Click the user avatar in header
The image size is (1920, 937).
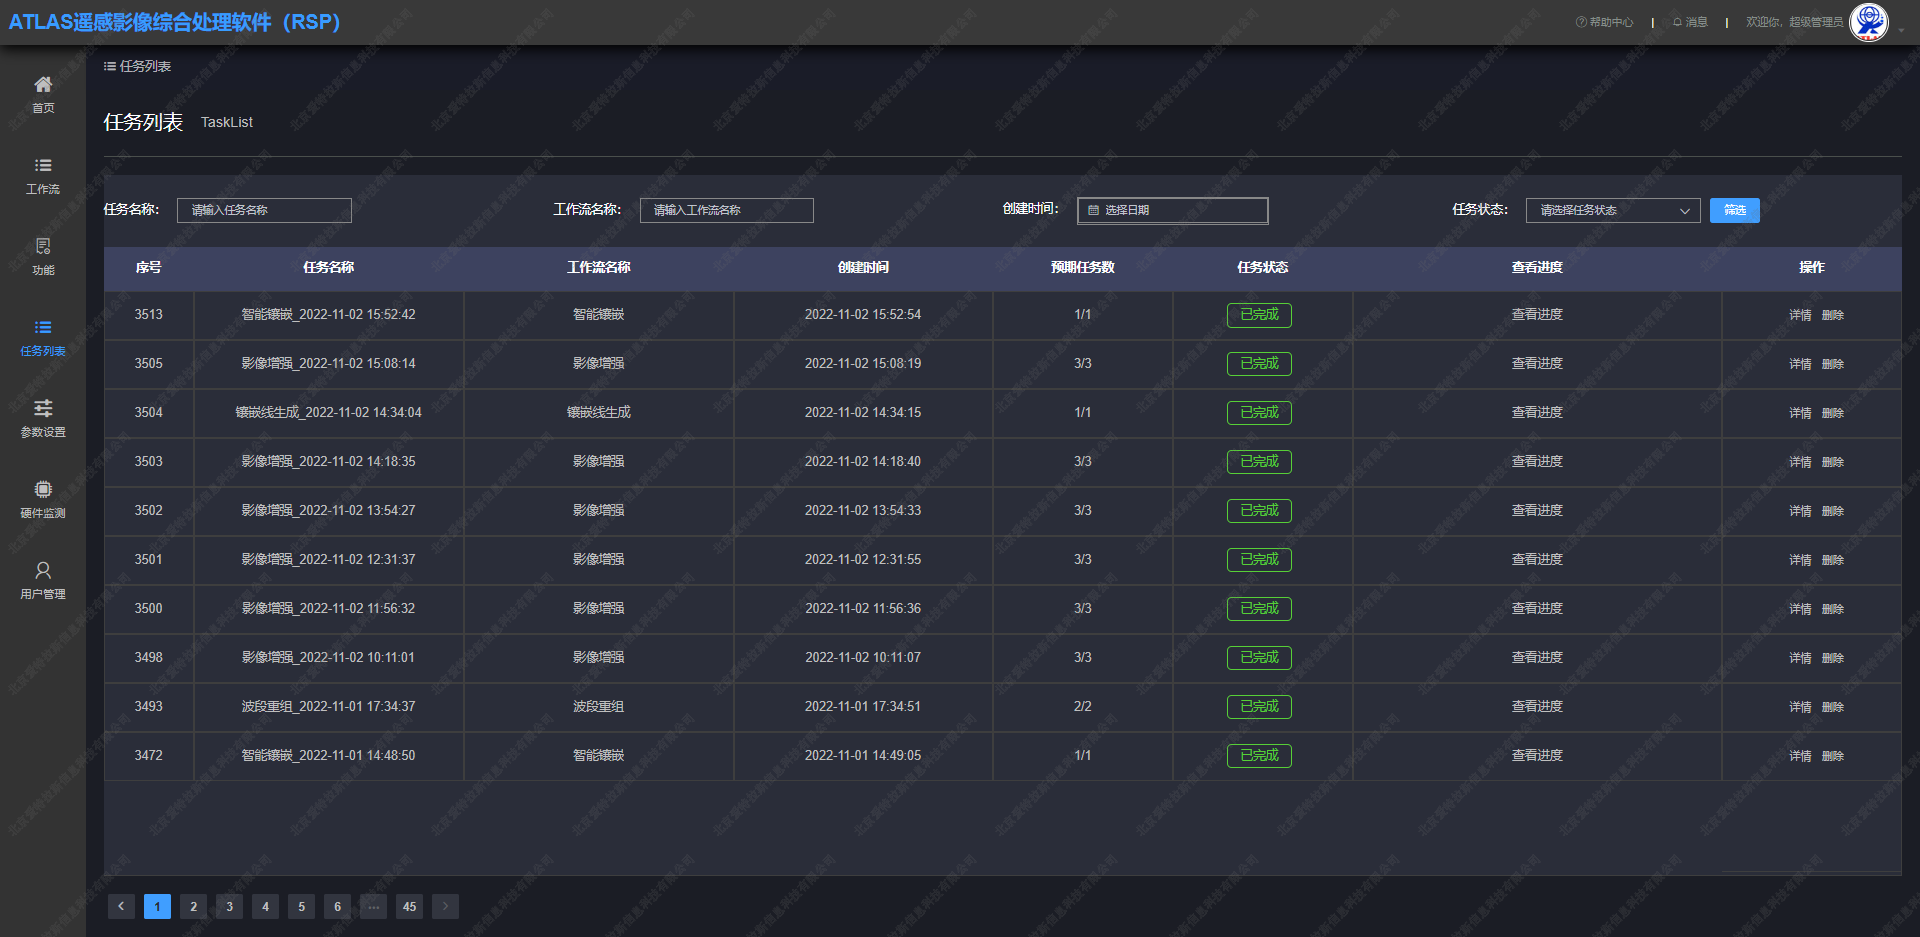click(x=1867, y=22)
